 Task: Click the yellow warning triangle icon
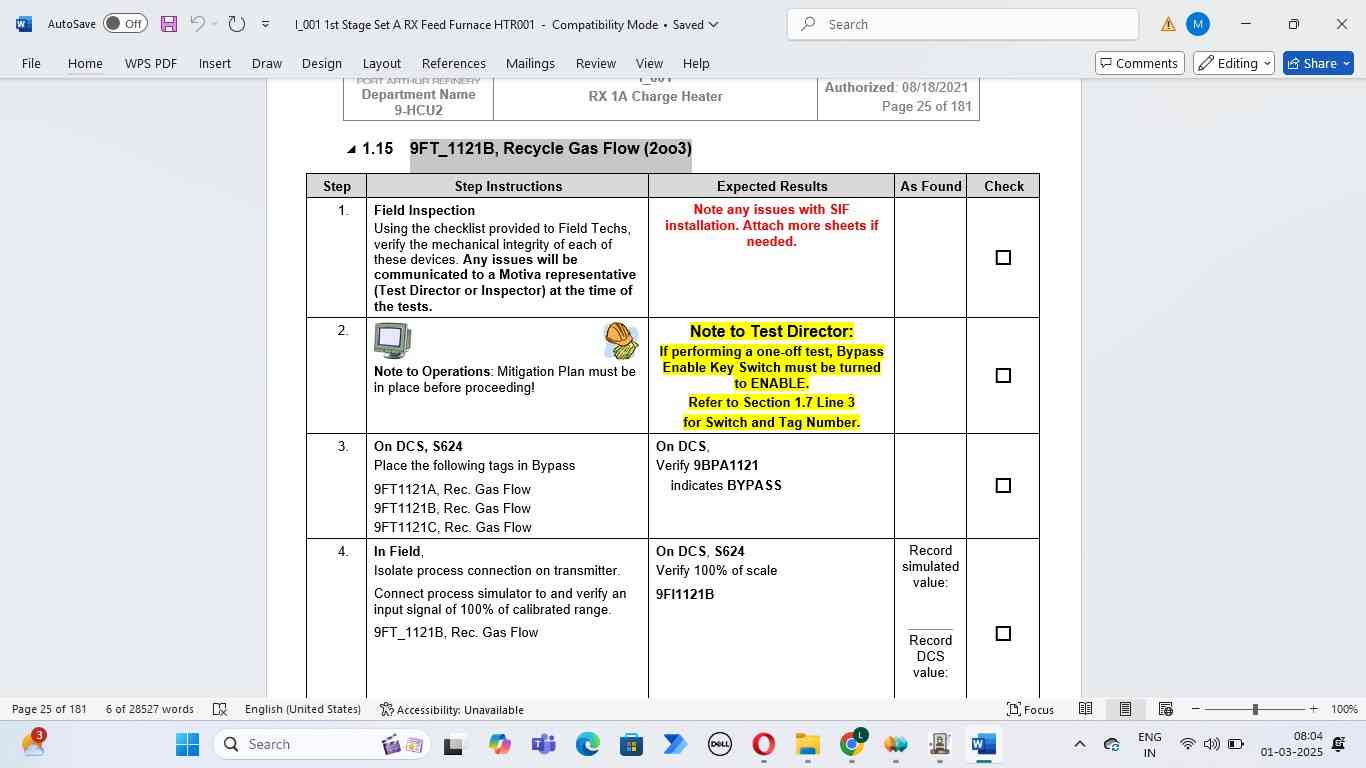tap(1168, 24)
